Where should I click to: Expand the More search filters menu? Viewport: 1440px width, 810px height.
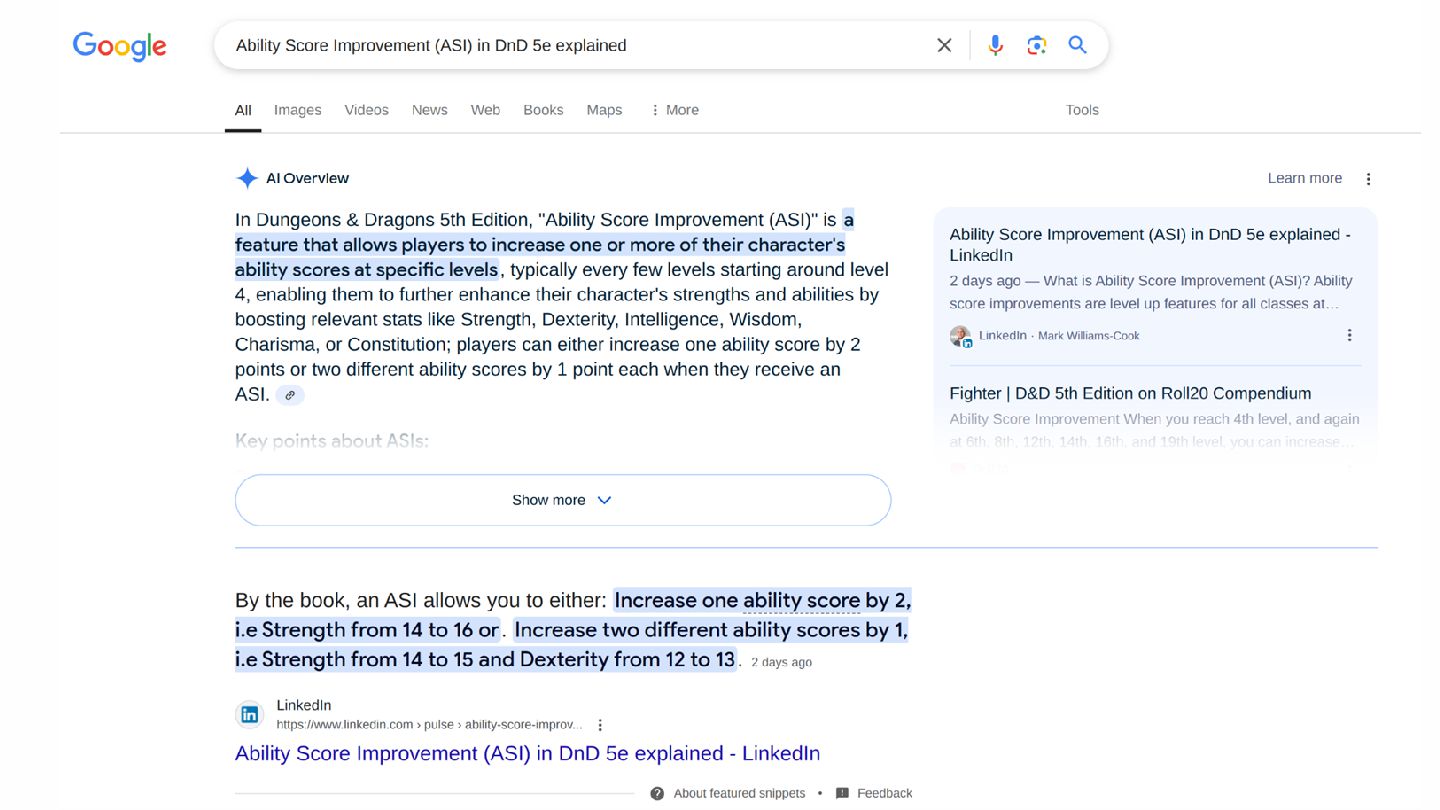tap(675, 110)
